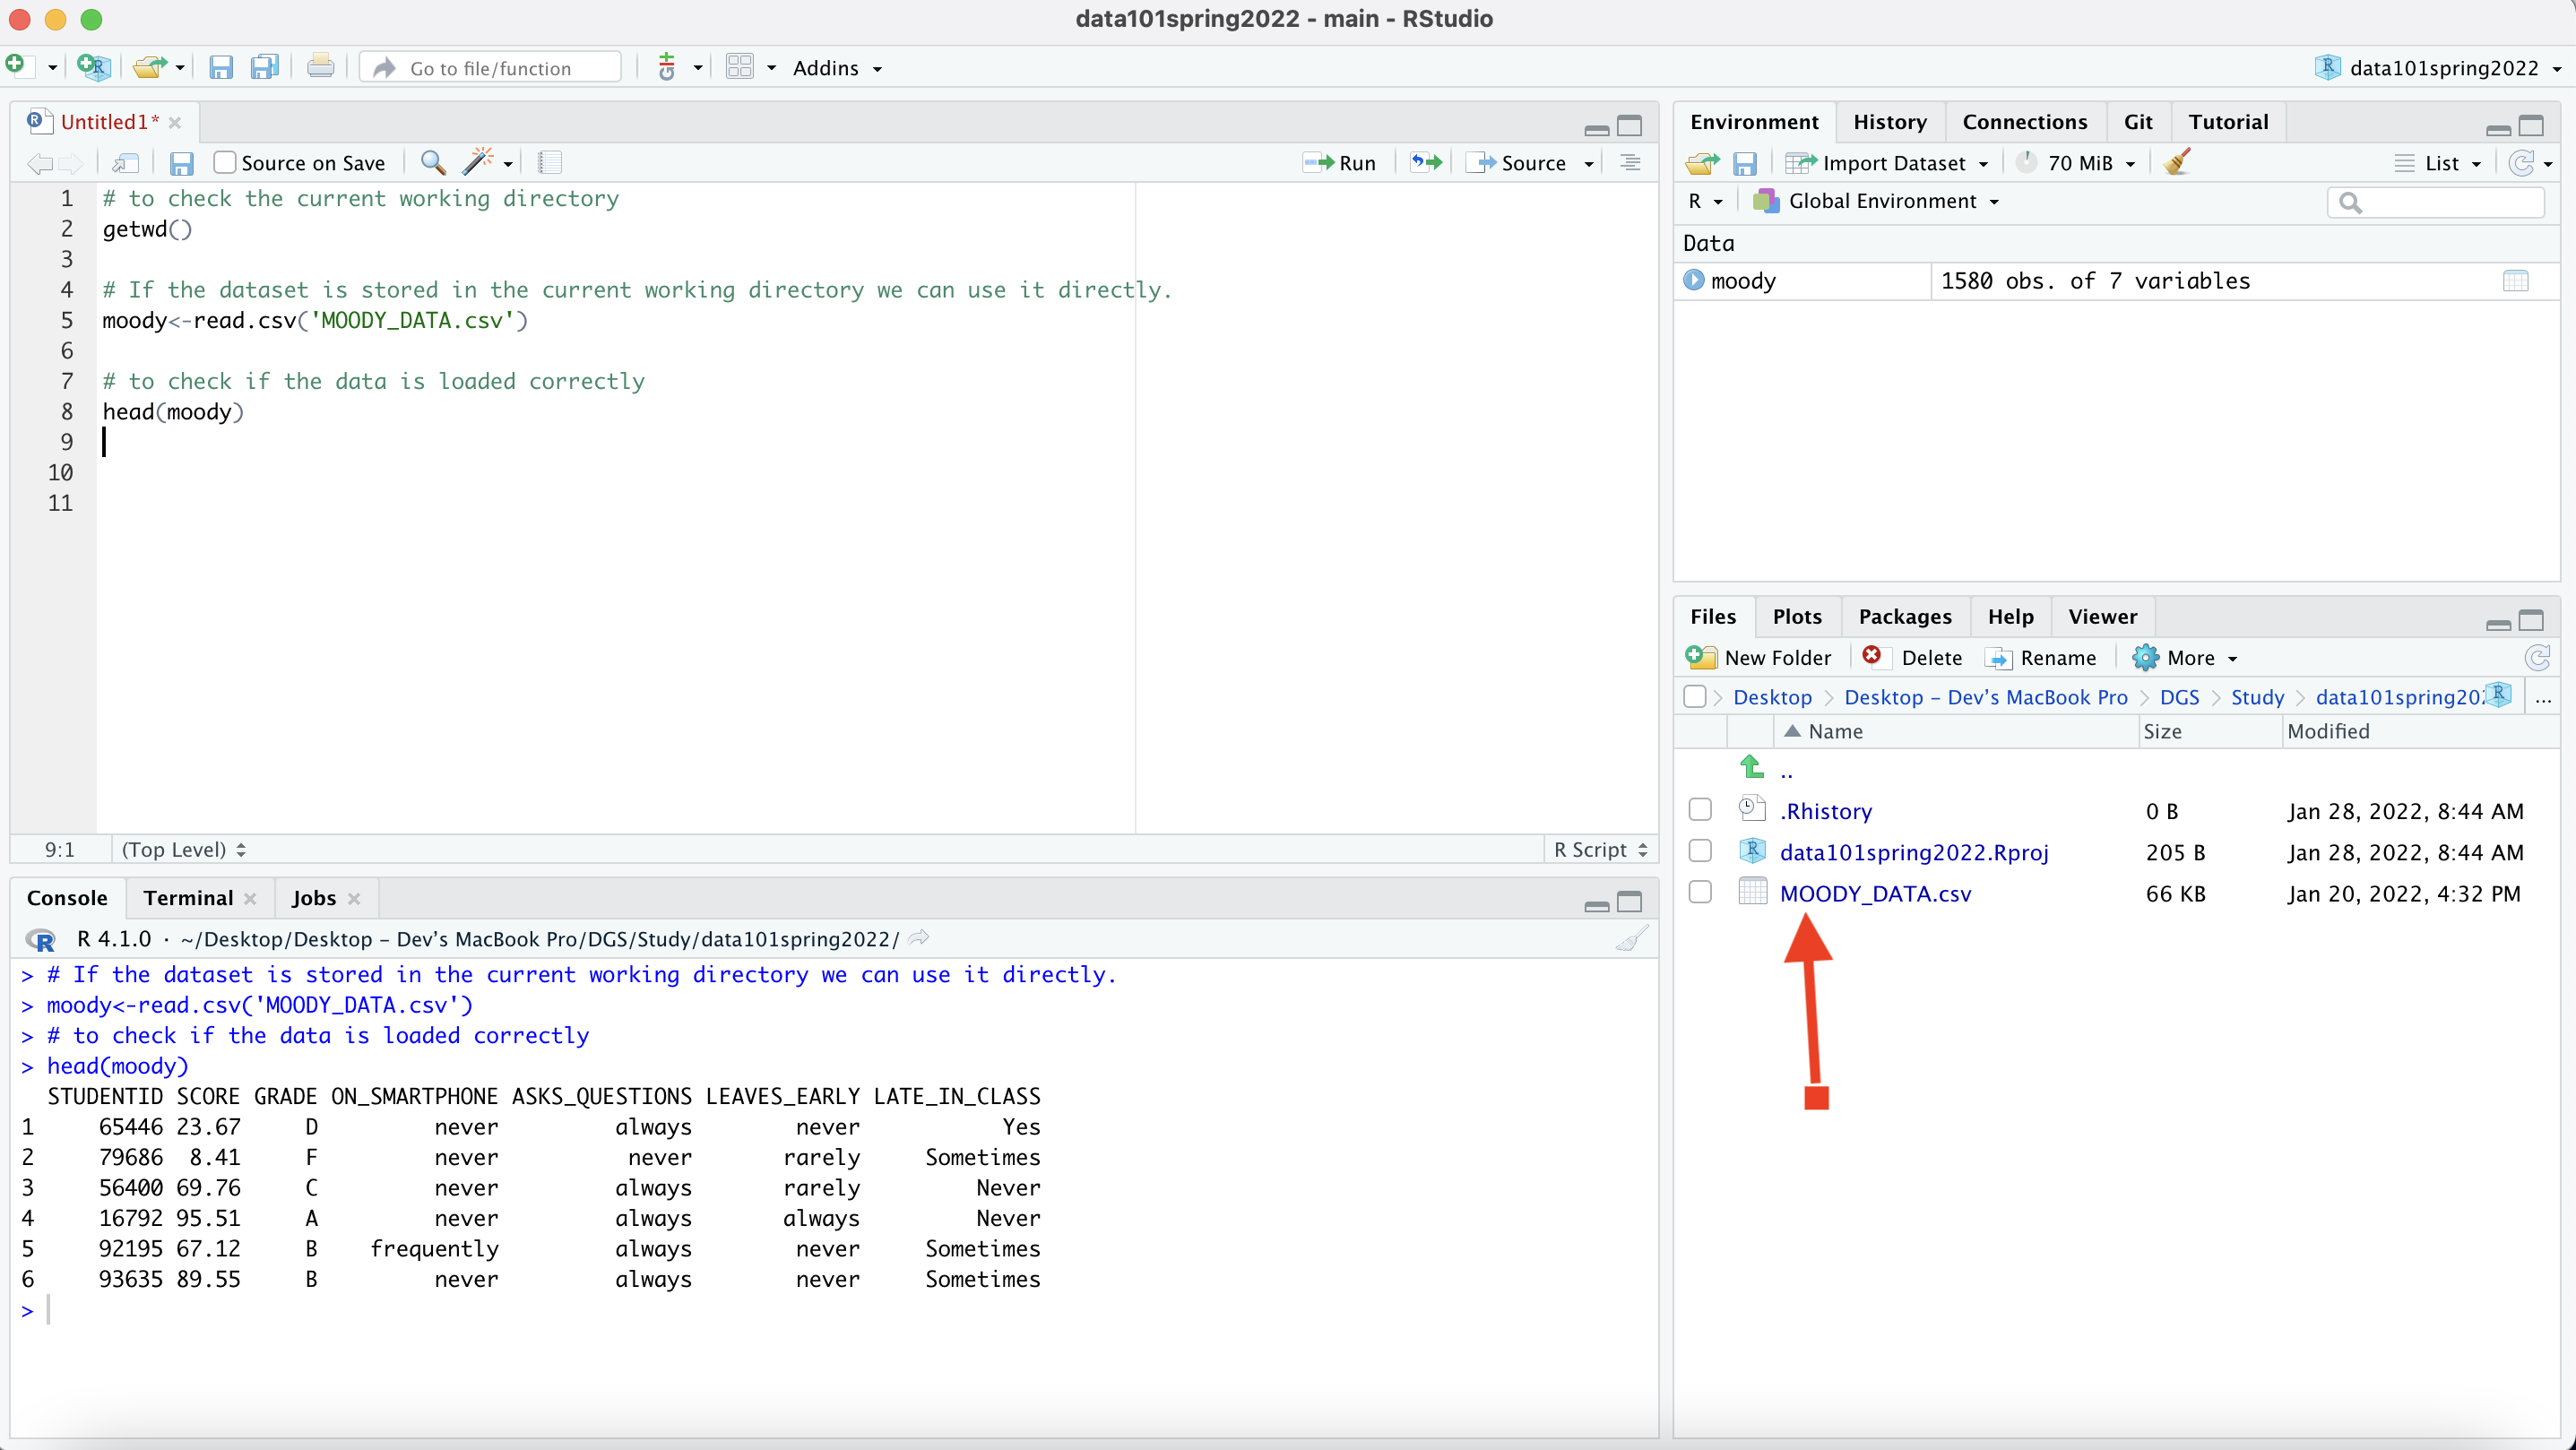This screenshot has width=2576, height=1450.
Task: Click the broom to clear environment objects
Action: [2176, 162]
